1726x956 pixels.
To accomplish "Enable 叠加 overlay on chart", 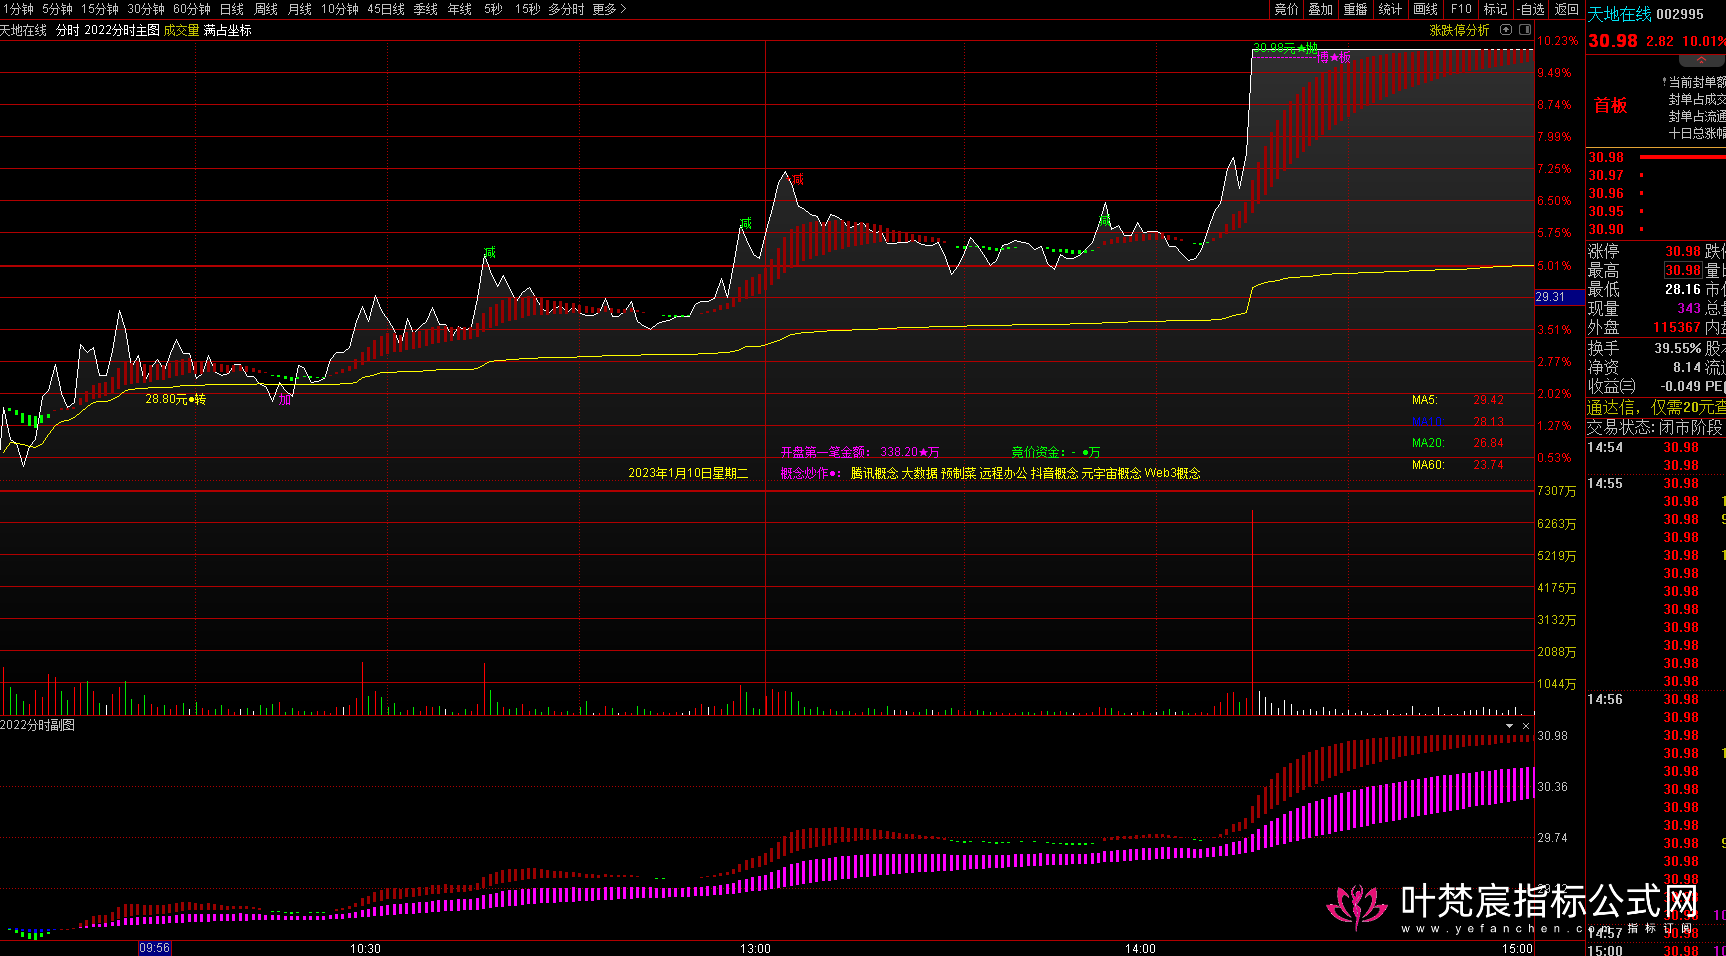I will coord(1321,9).
